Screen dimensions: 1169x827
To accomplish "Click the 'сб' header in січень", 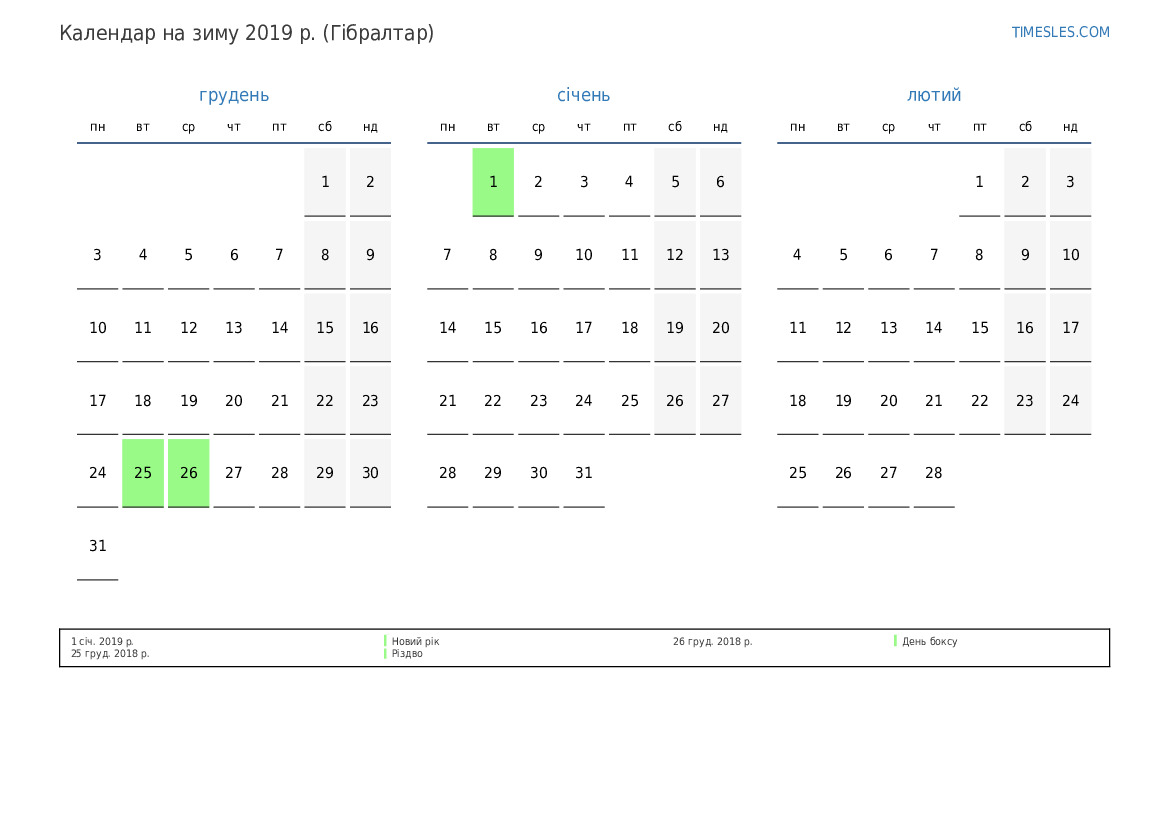I will tap(675, 127).
